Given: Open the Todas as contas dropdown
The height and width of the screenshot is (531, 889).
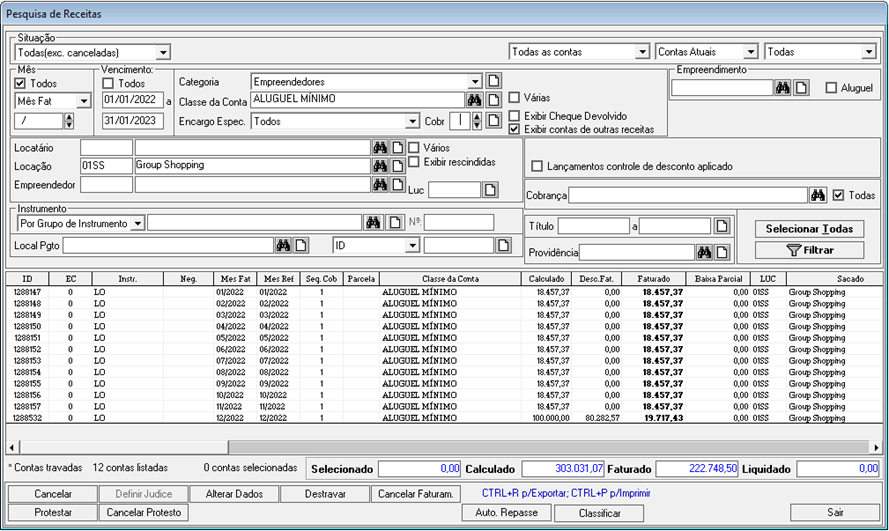Looking at the screenshot, I should (x=642, y=52).
